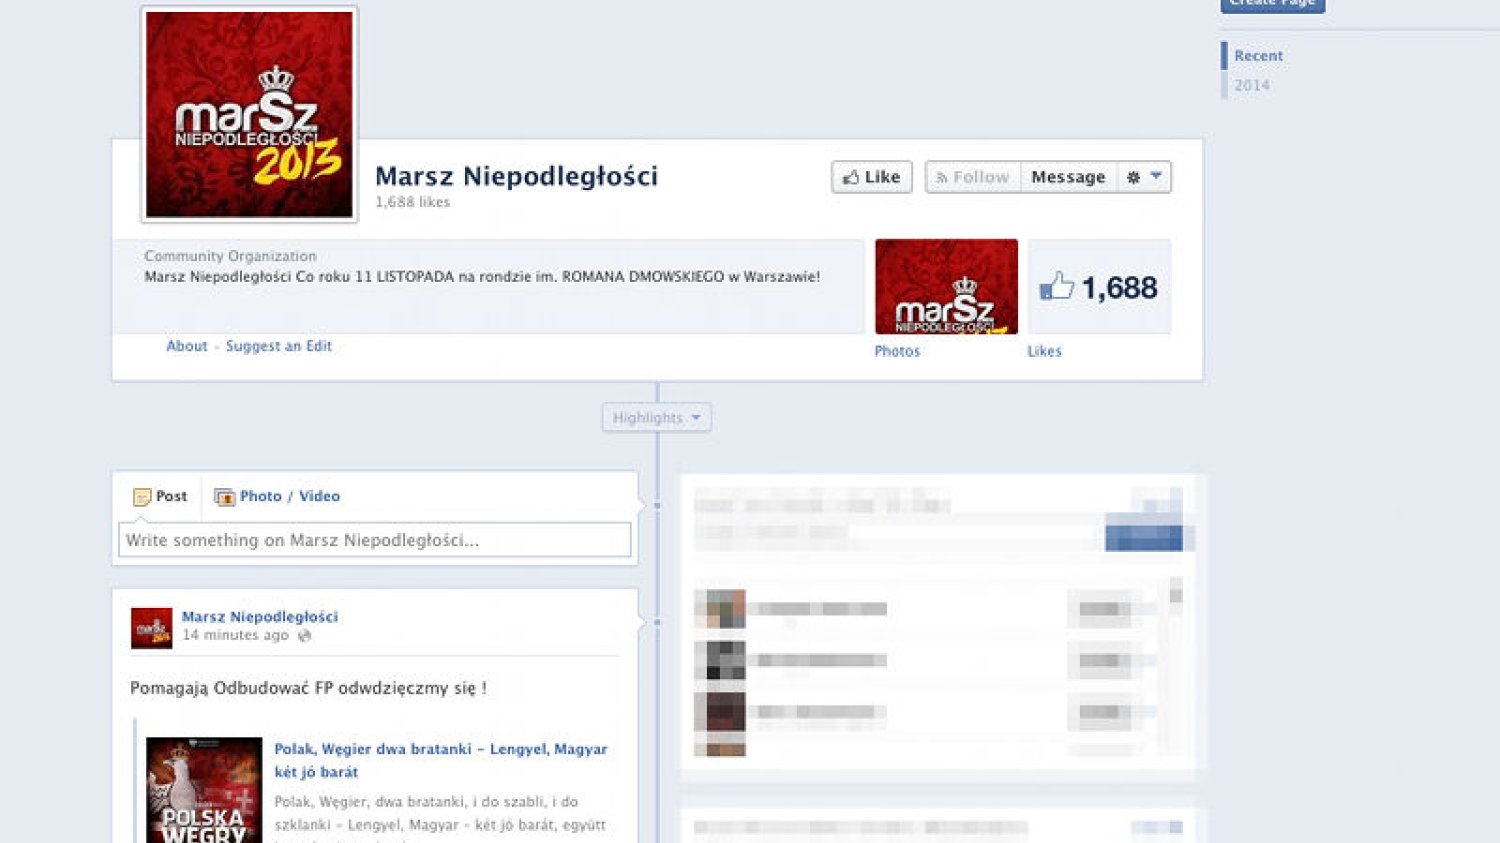
Task: Click the 1,688 likes count text
Action: (412, 202)
